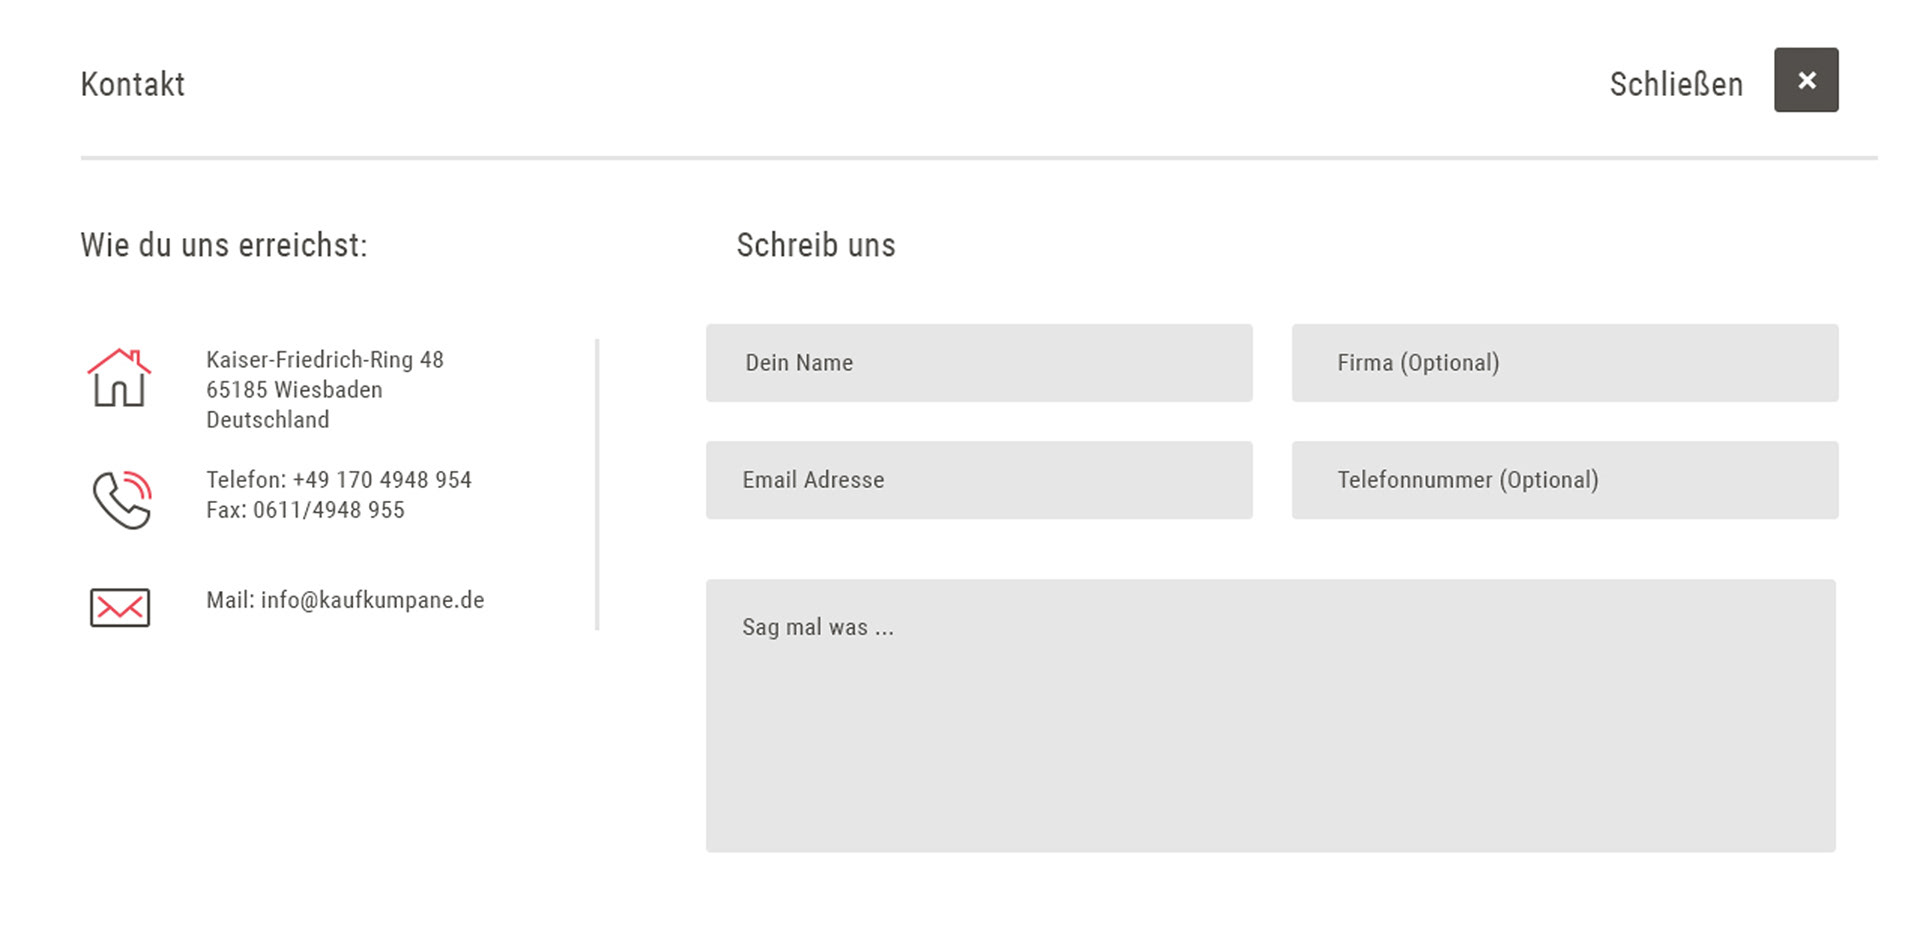
Task: Click the Fax 0611/4948 955 line
Action: 305,510
